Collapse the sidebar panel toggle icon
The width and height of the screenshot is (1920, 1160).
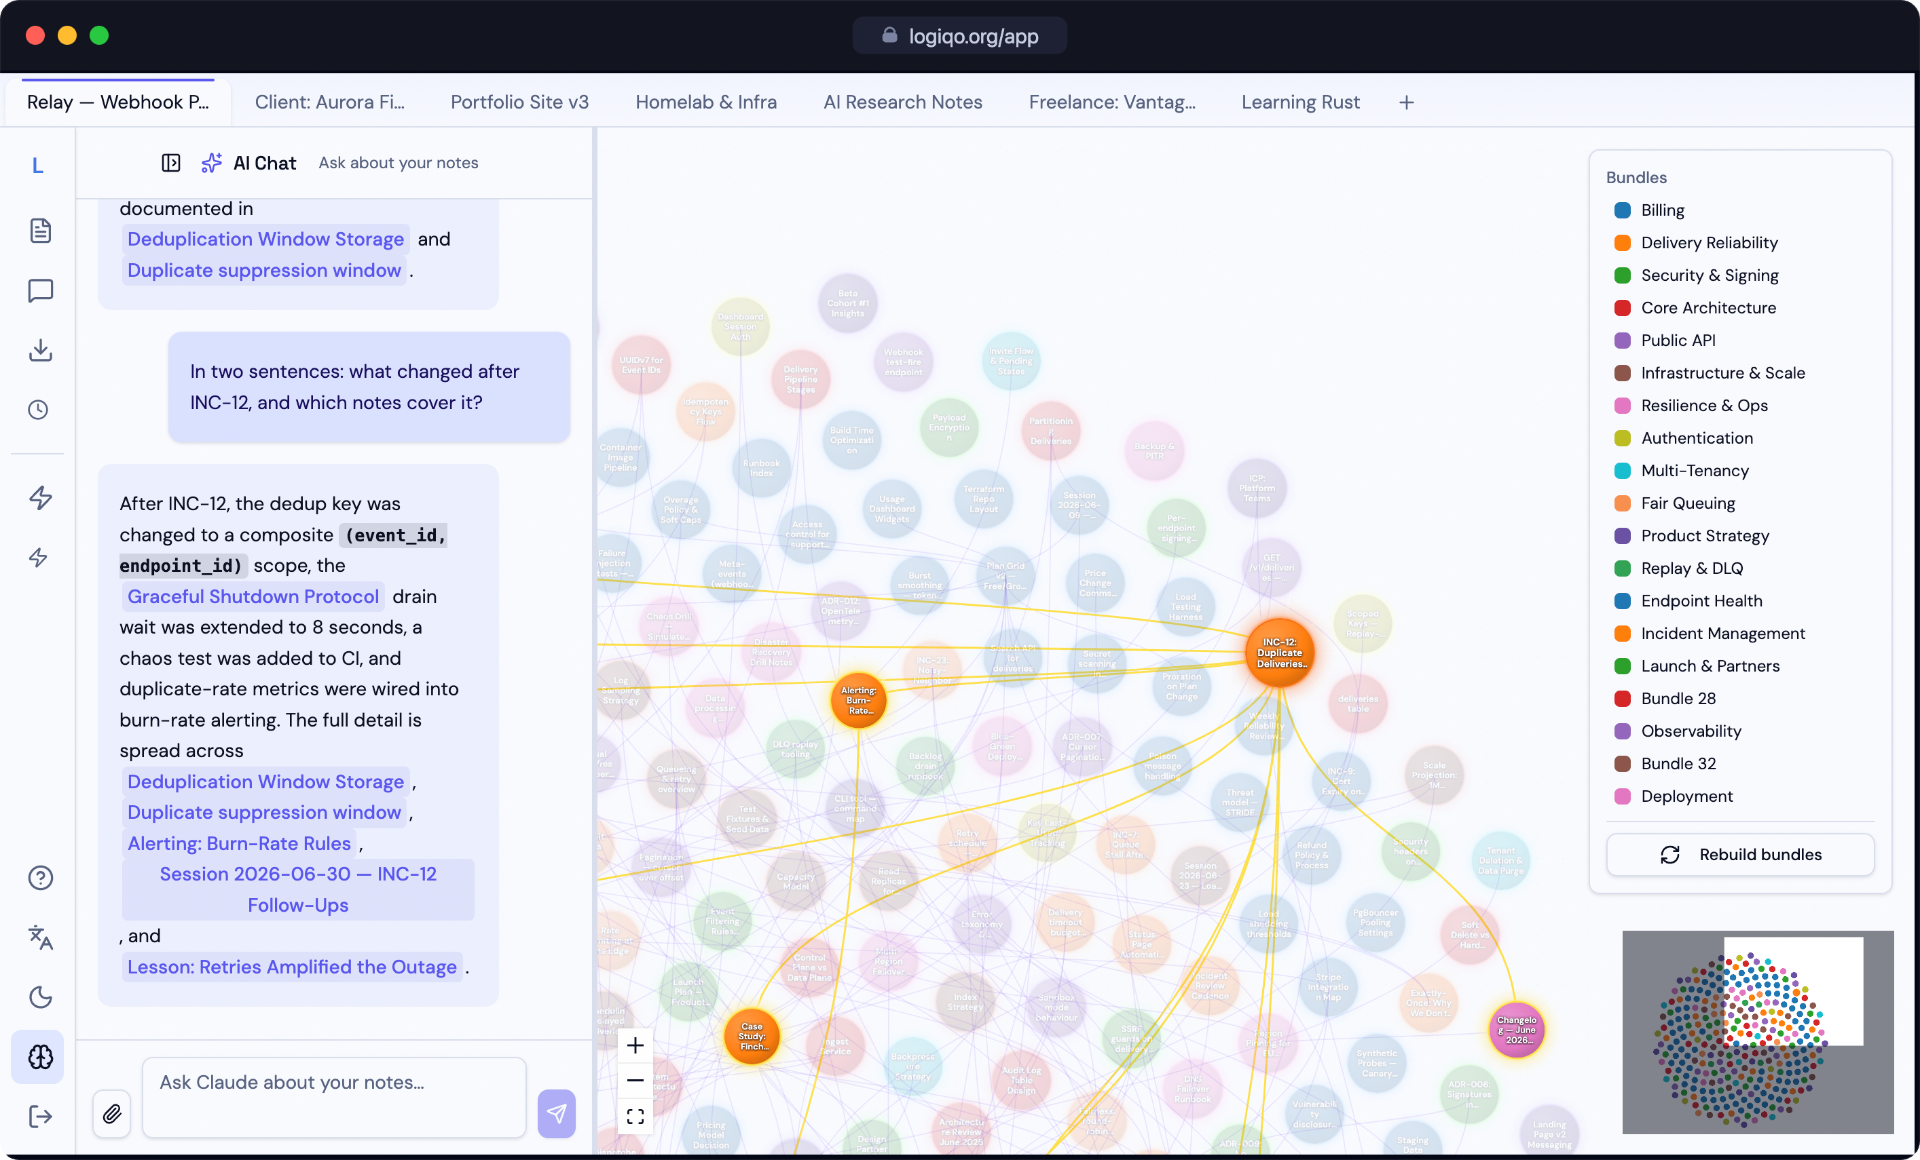(171, 163)
